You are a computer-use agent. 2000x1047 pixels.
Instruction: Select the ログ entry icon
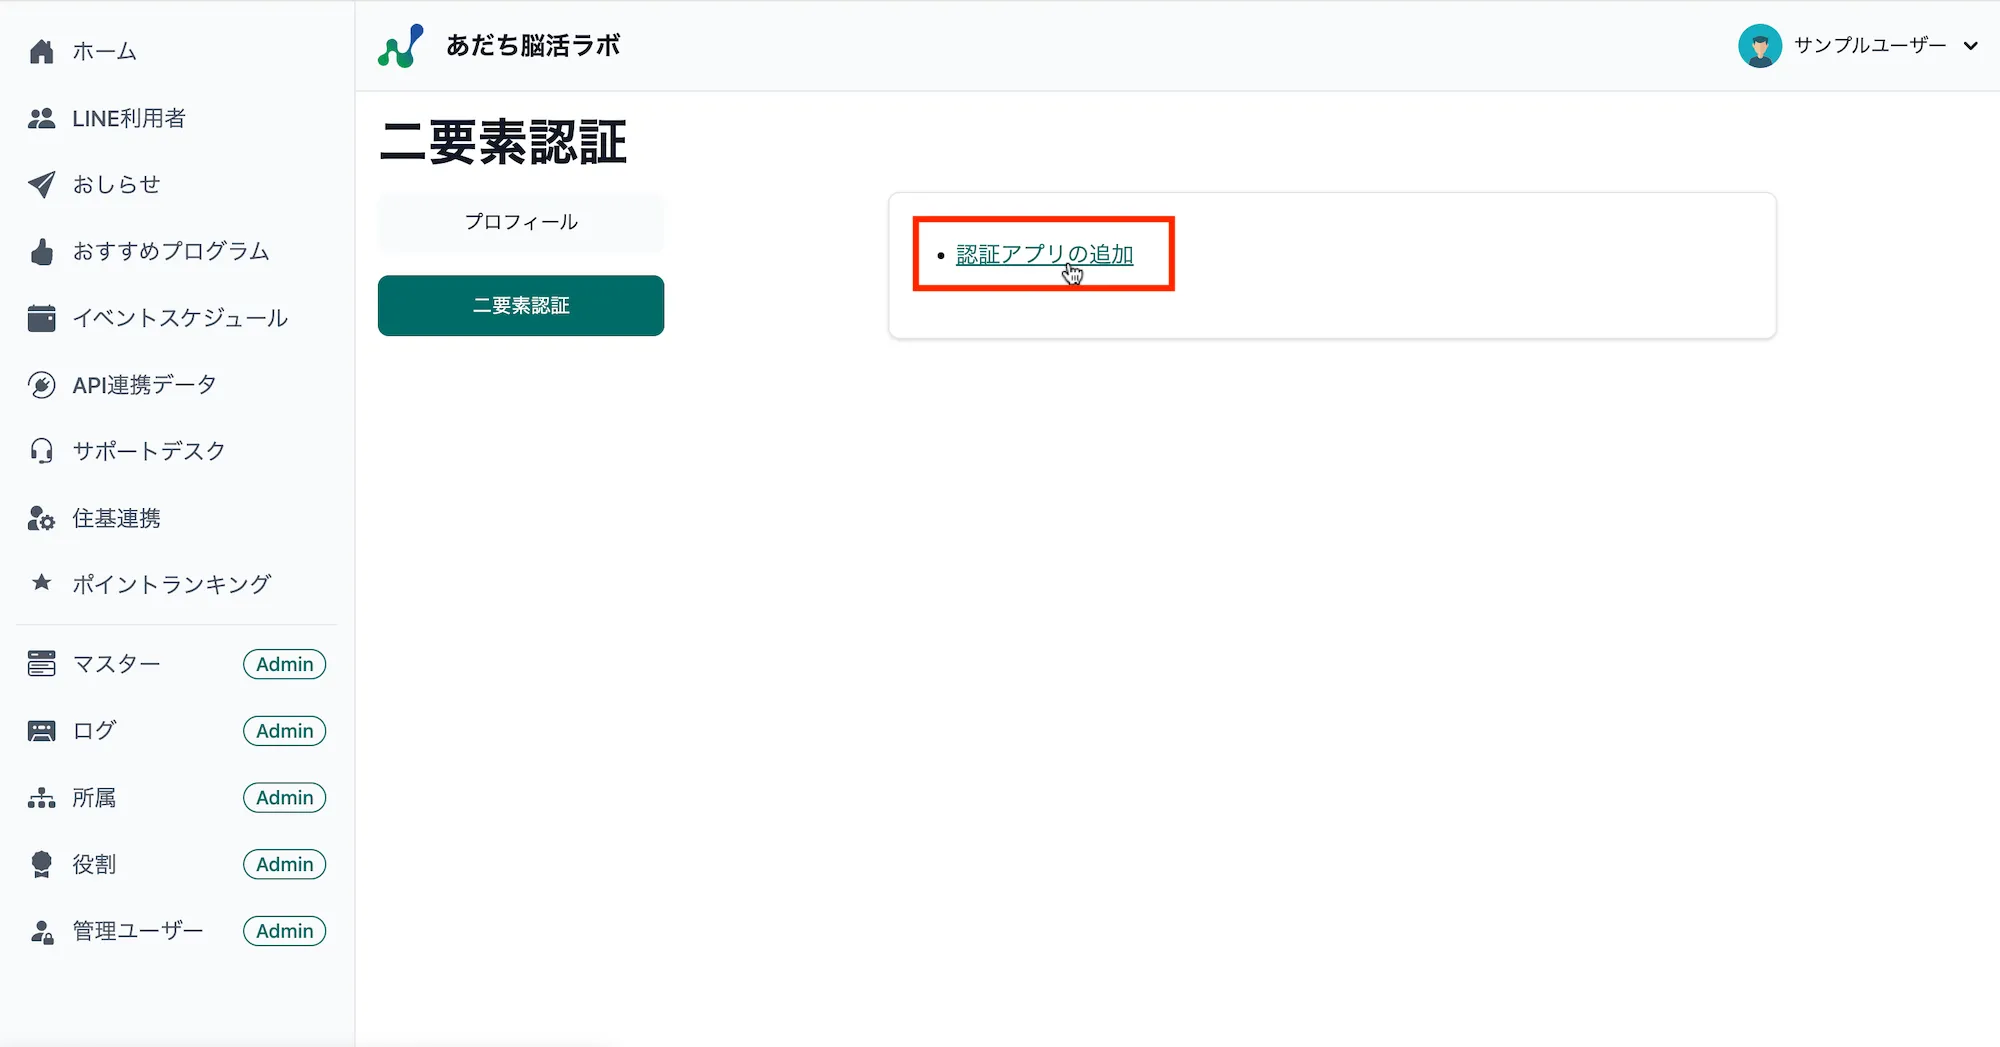point(41,730)
